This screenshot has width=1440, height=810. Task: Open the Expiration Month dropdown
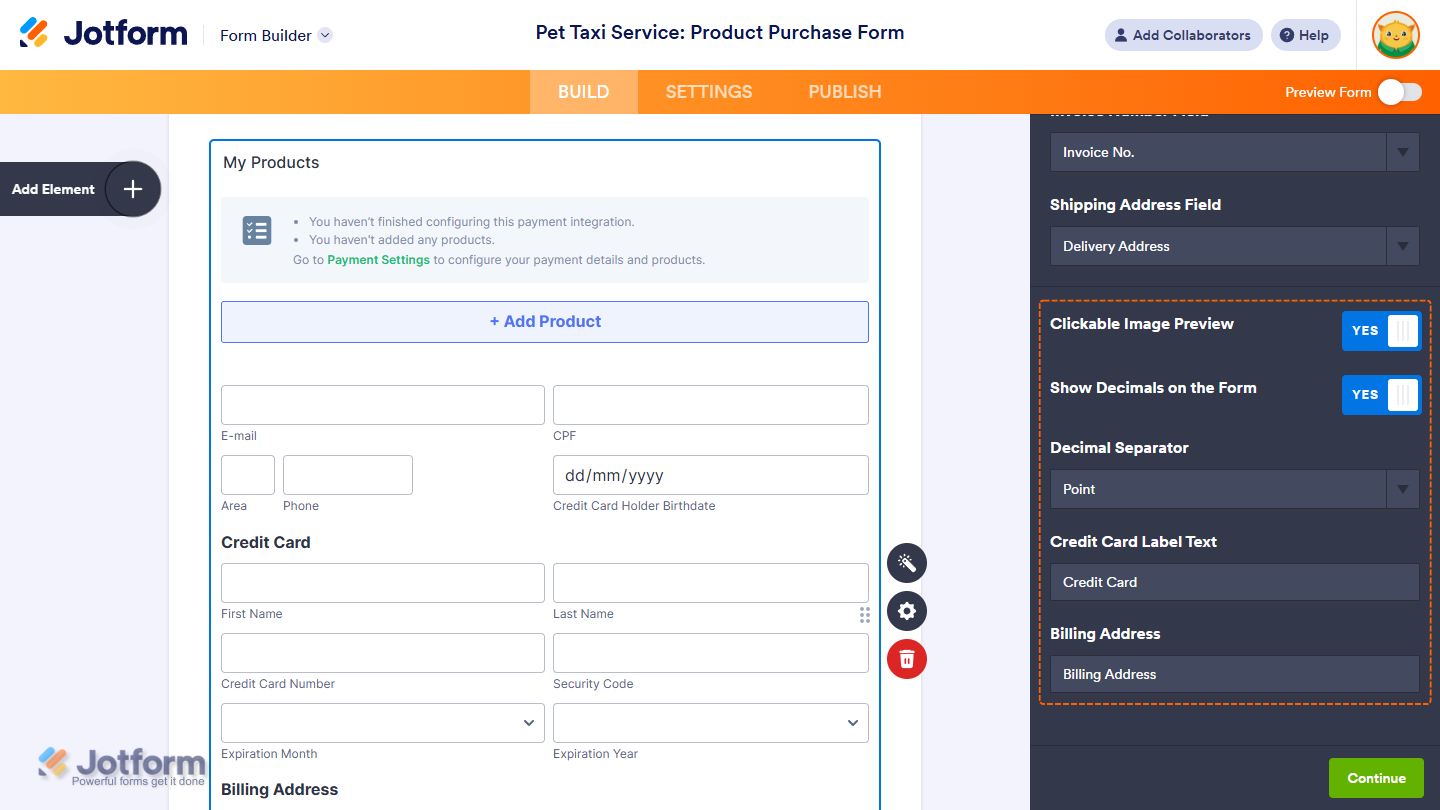(383, 723)
